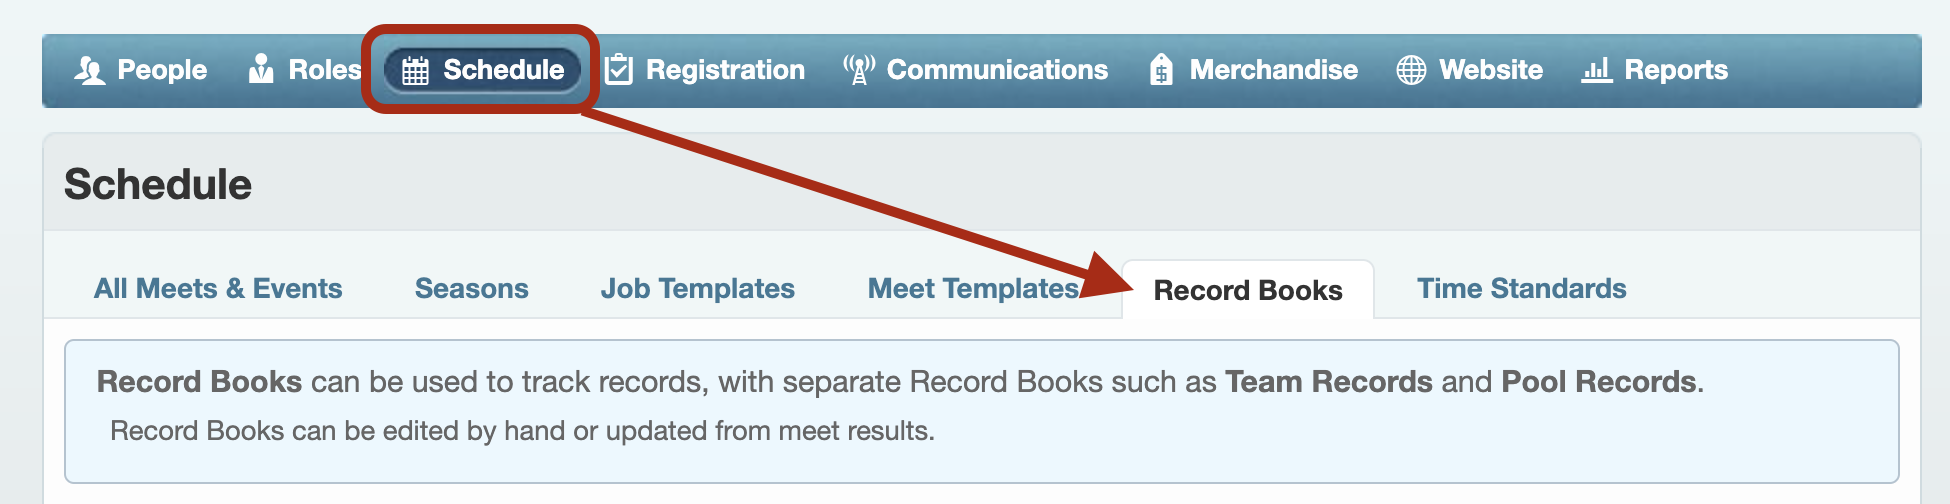The height and width of the screenshot is (504, 1950).
Task: Click the Schedule page heading
Action: [x=158, y=185]
